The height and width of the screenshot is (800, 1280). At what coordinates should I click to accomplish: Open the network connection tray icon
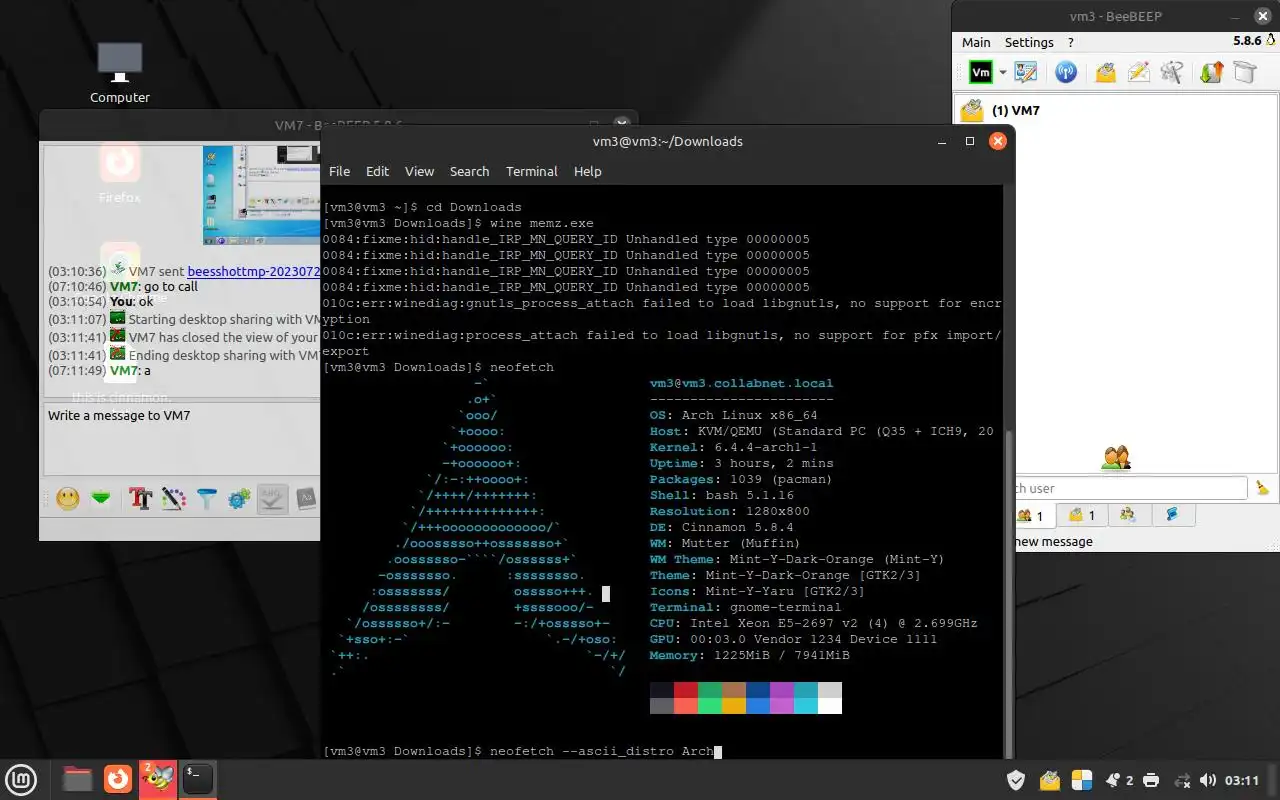[x=1181, y=780]
